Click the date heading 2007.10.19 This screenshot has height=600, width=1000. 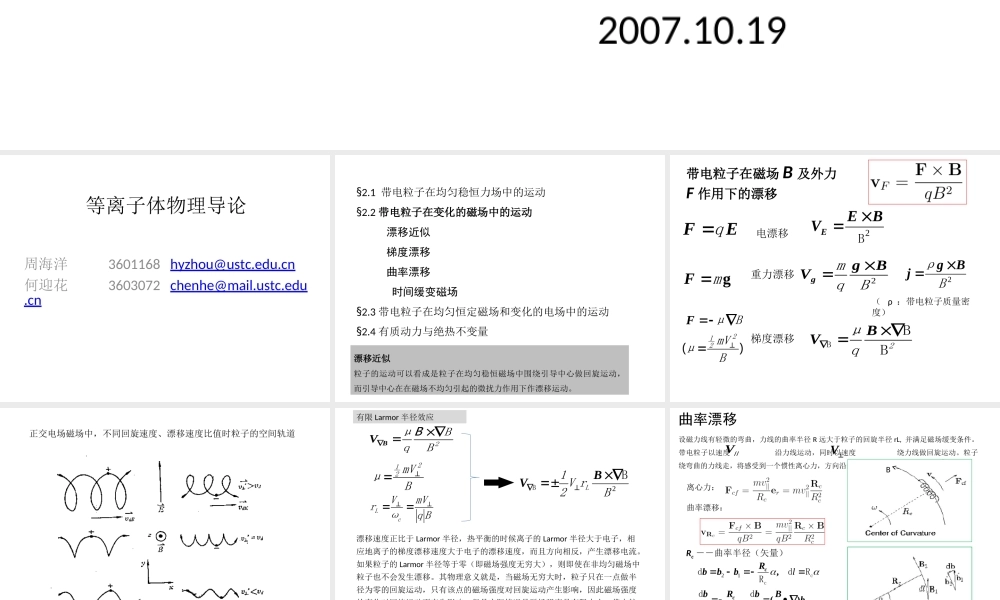(x=692, y=31)
